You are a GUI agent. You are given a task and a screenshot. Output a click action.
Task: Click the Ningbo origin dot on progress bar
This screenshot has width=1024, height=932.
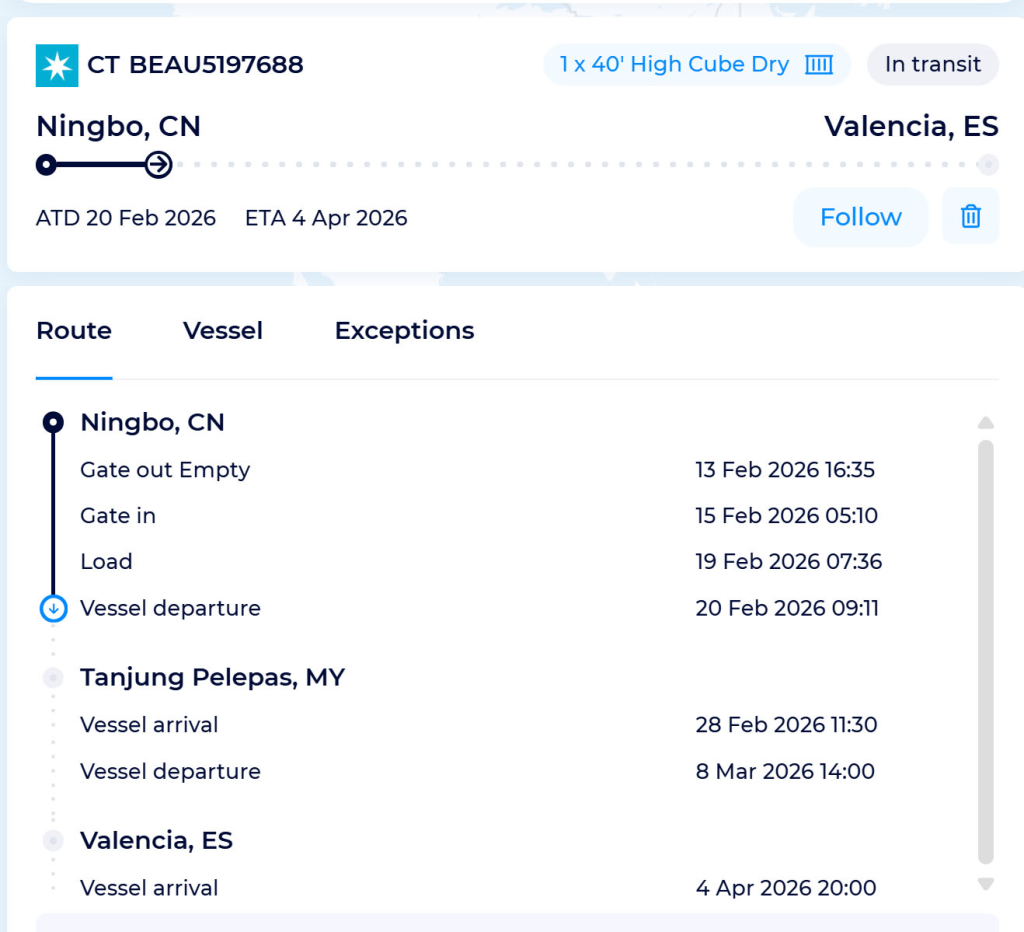pyautogui.click(x=46, y=165)
